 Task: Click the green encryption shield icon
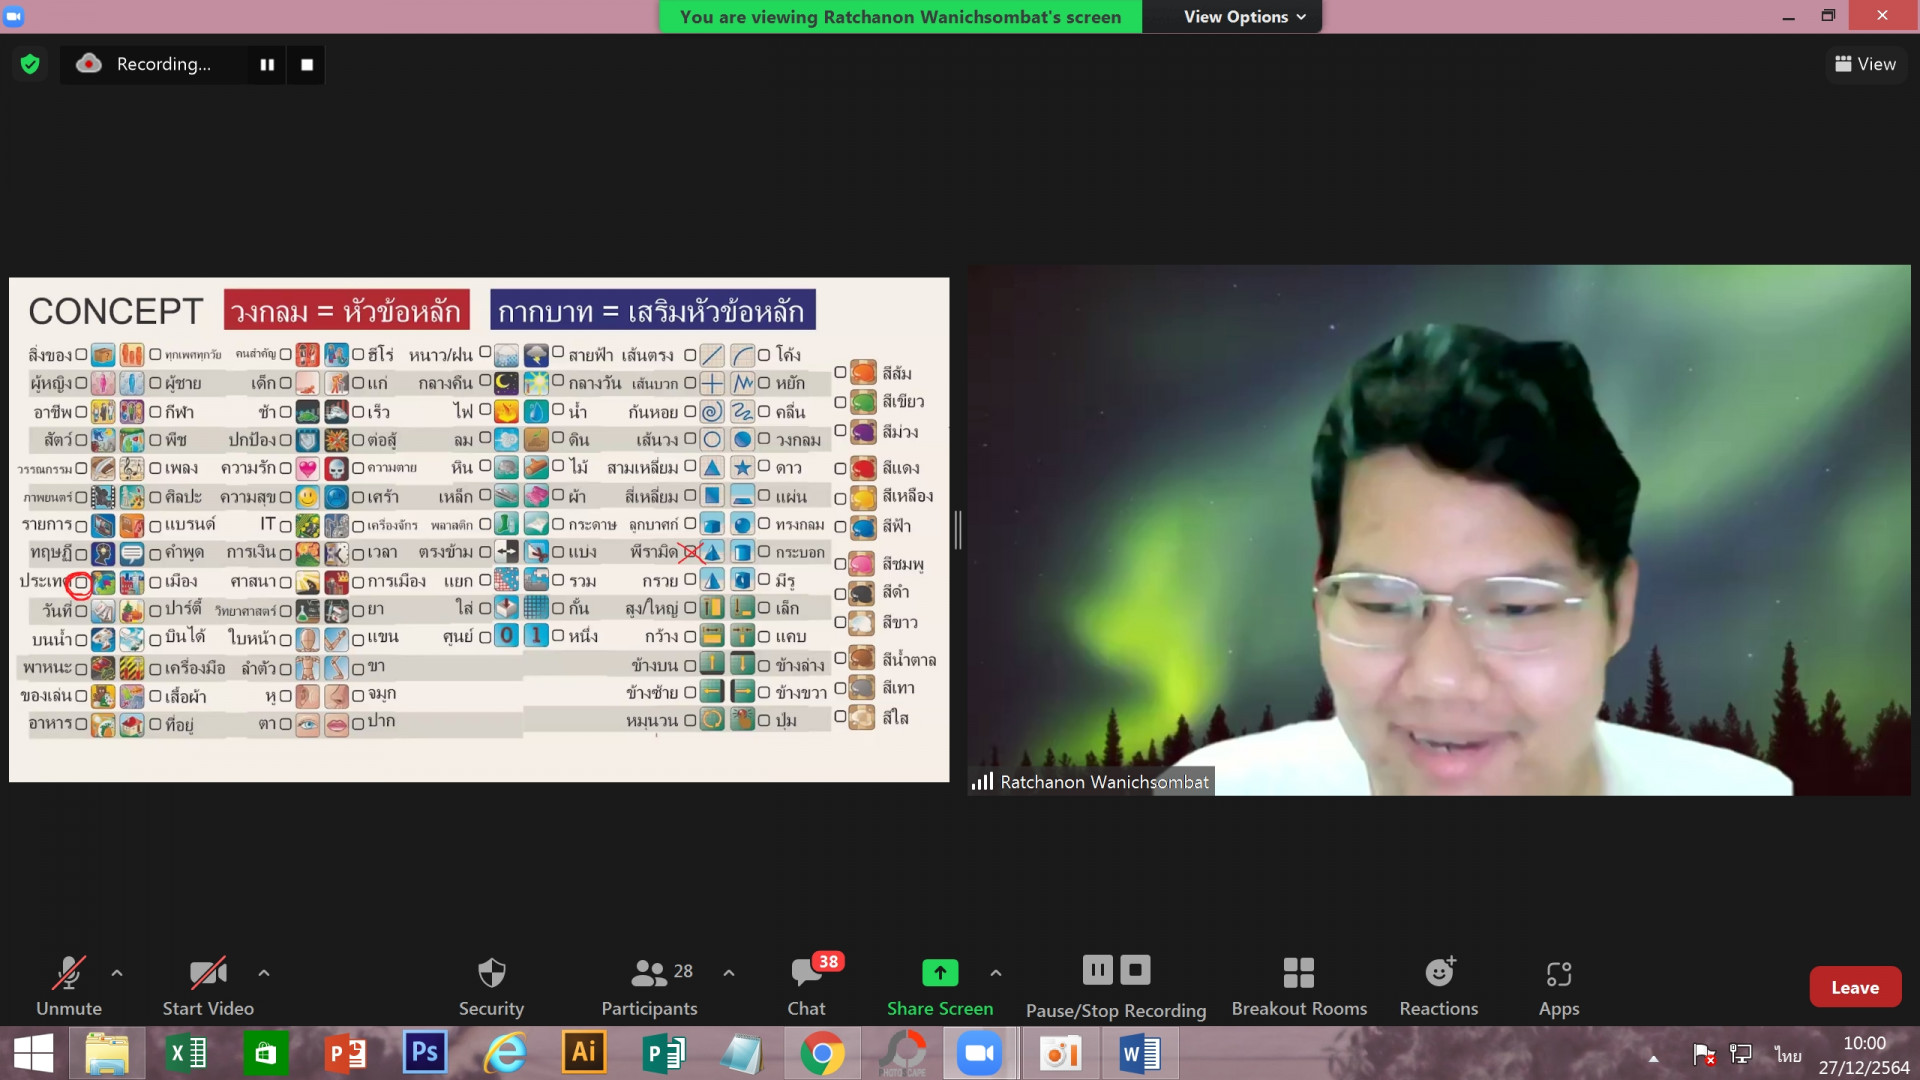[x=30, y=64]
